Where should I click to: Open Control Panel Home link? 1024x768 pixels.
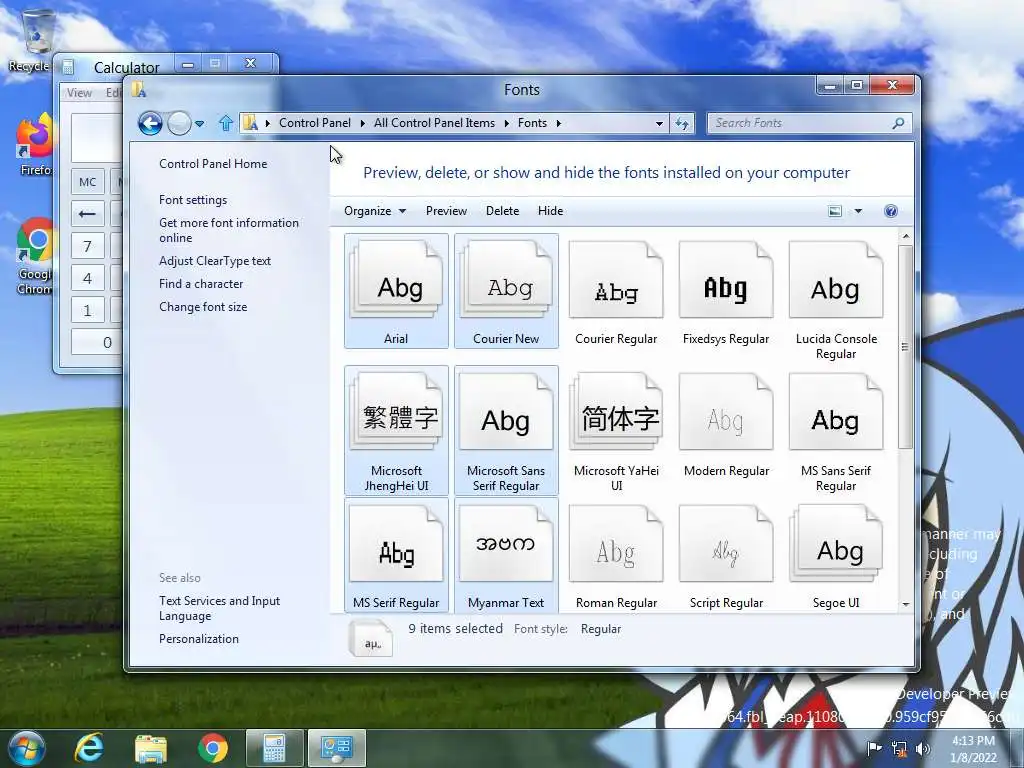tap(213, 164)
